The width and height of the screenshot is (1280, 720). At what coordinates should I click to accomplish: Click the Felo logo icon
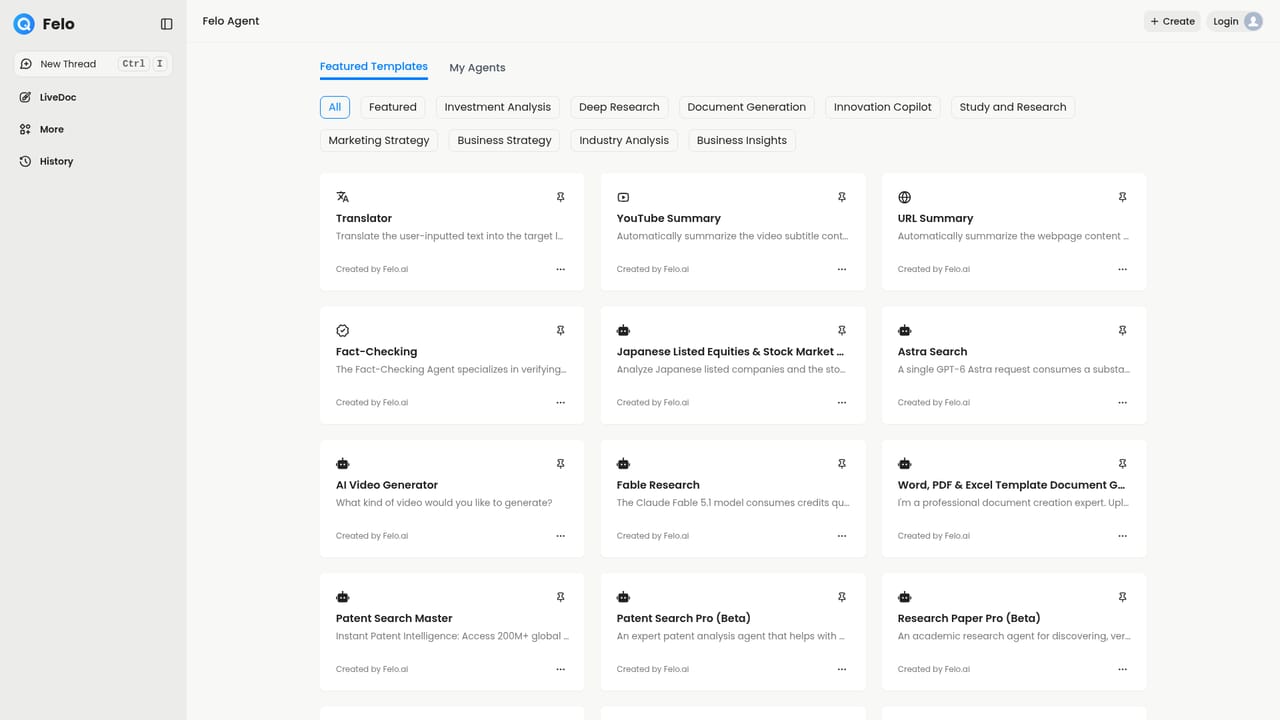pyautogui.click(x=24, y=23)
